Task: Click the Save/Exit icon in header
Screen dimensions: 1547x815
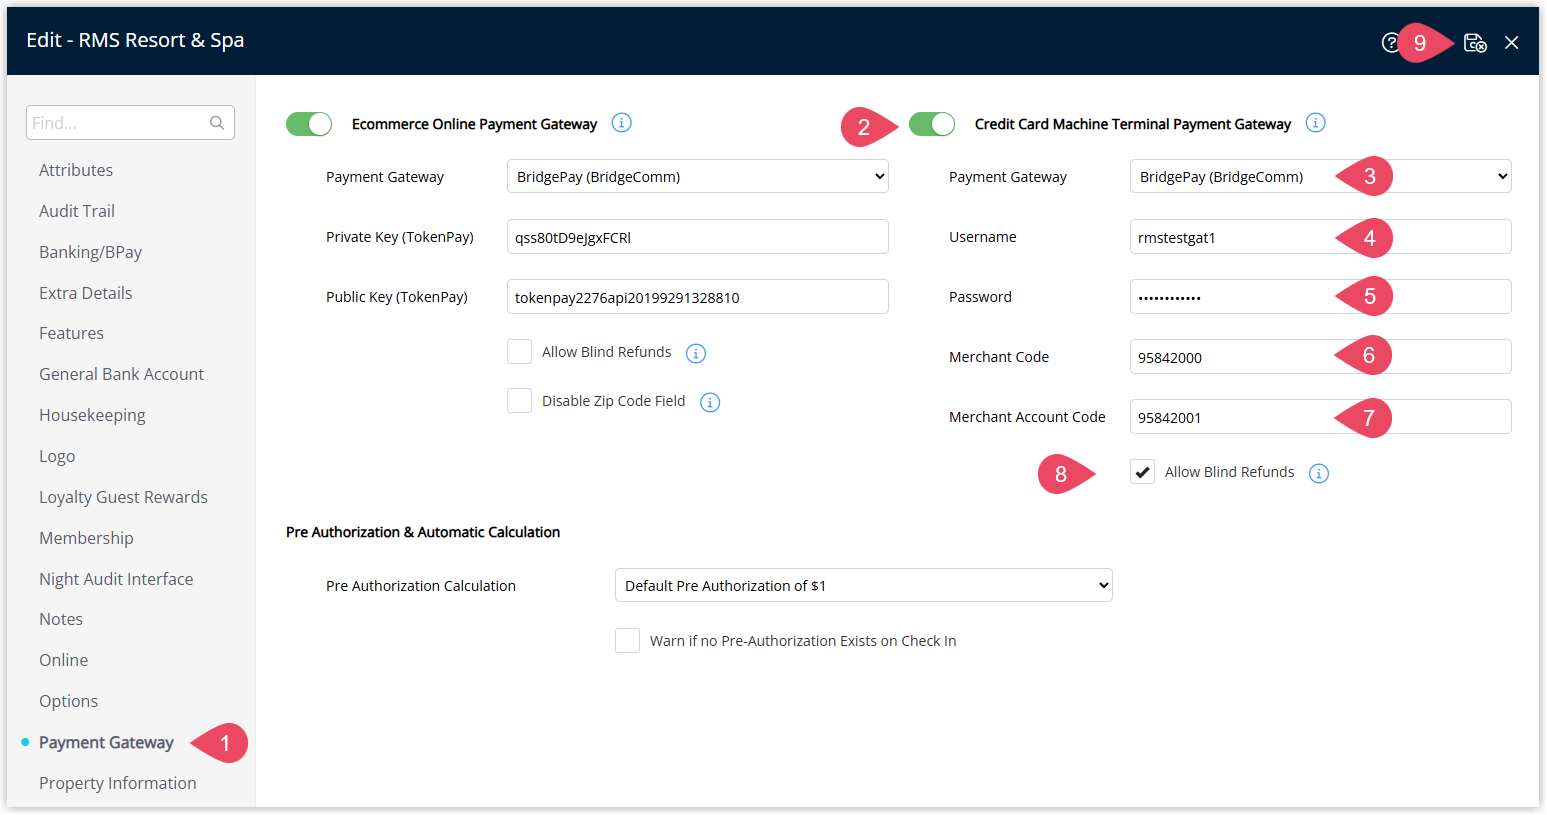Action: [x=1474, y=43]
